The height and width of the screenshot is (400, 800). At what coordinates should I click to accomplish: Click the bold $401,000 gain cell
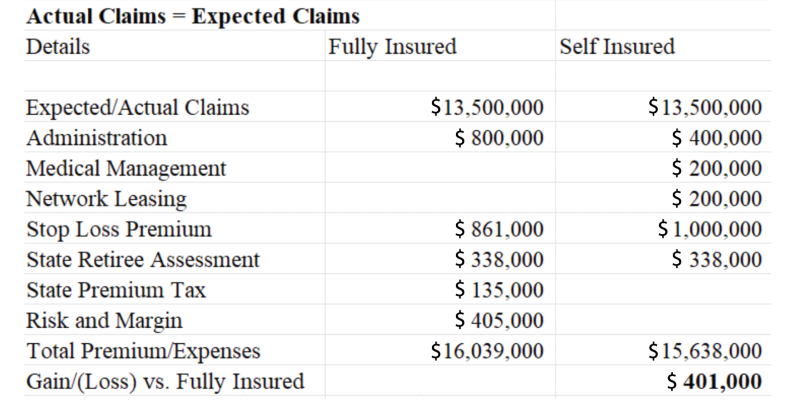click(714, 382)
